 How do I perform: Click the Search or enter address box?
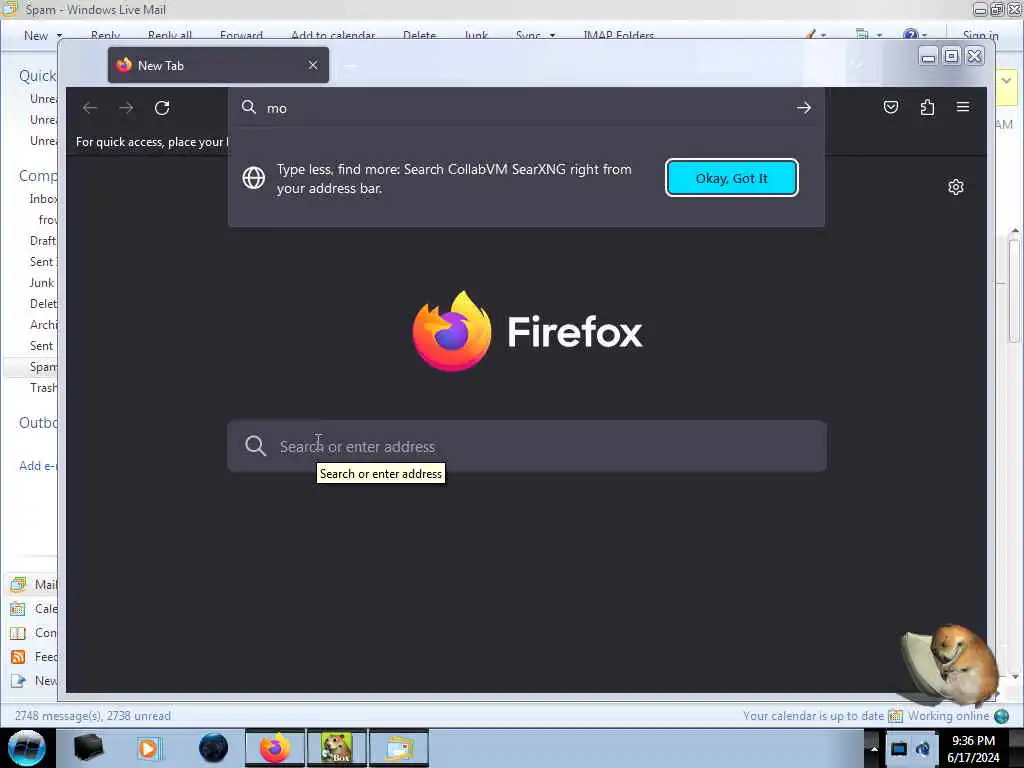pyautogui.click(x=526, y=446)
